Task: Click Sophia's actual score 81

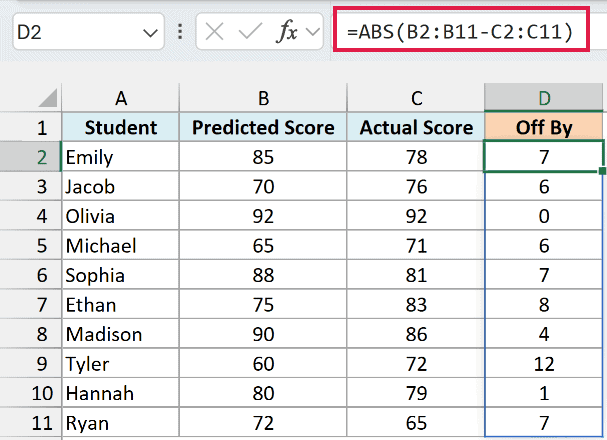Action: (416, 275)
